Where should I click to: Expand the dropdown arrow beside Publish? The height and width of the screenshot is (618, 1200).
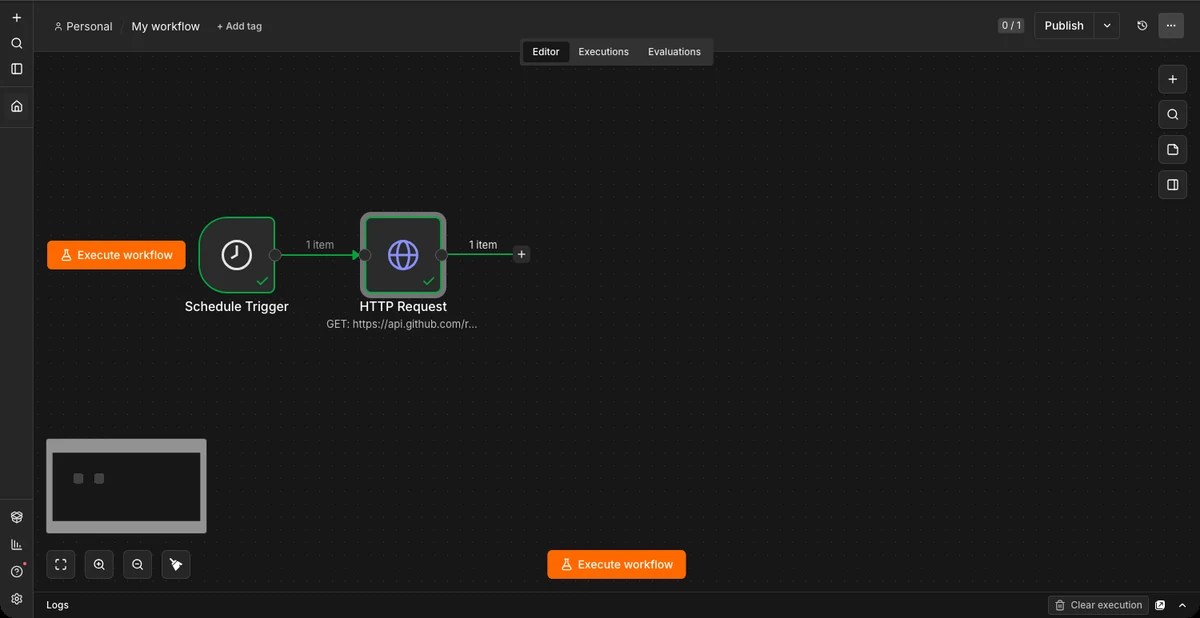click(1107, 26)
